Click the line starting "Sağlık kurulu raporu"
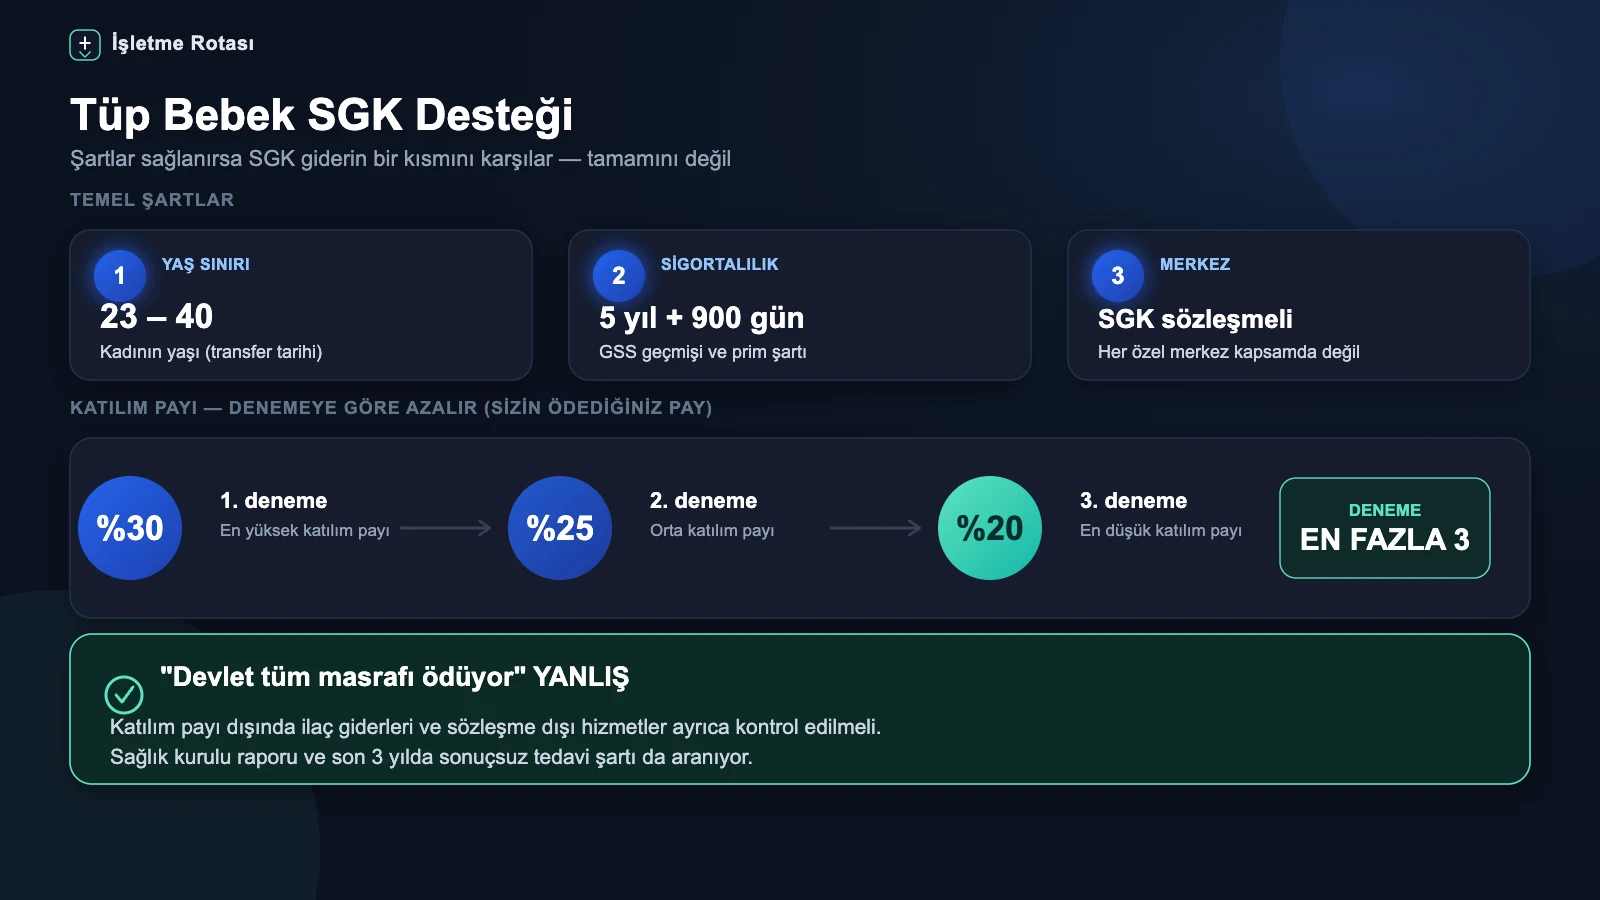1600x900 pixels. coord(431,757)
